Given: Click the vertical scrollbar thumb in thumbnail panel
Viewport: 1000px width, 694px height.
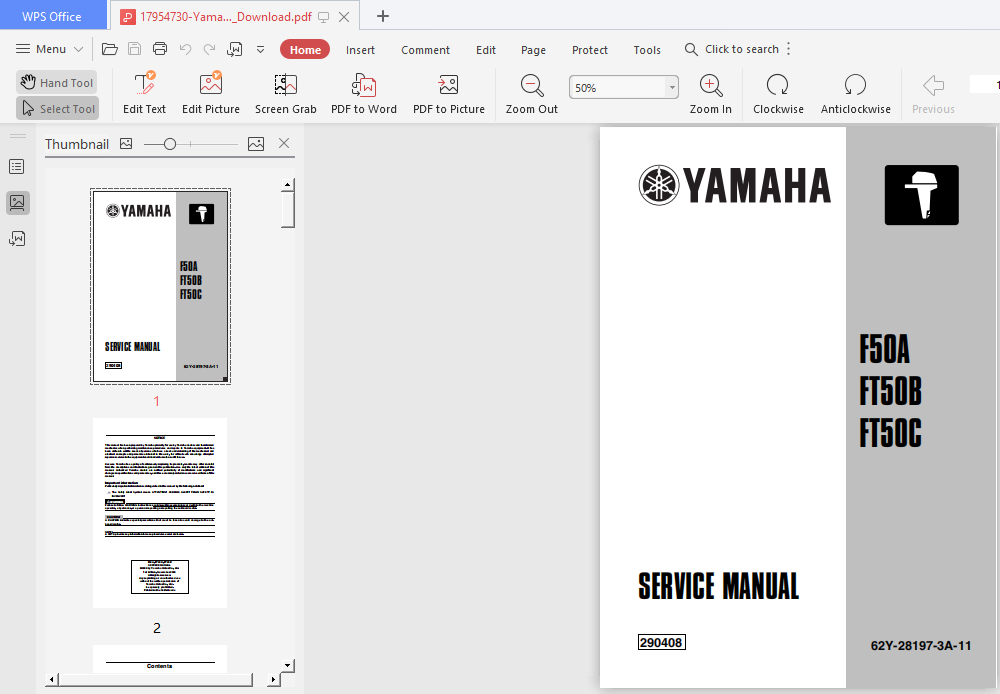Looking at the screenshot, I should (288, 209).
